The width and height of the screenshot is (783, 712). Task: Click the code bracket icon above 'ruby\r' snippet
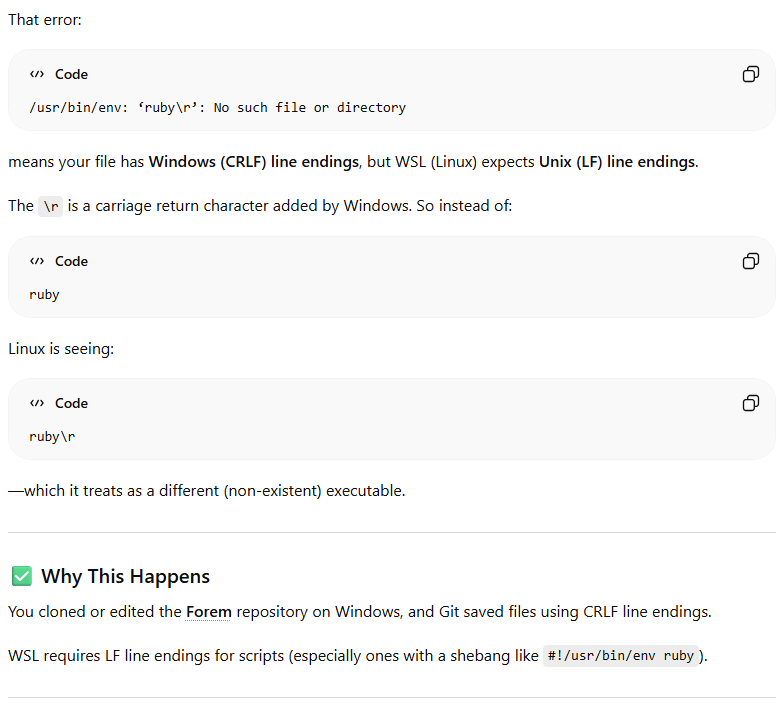37,403
